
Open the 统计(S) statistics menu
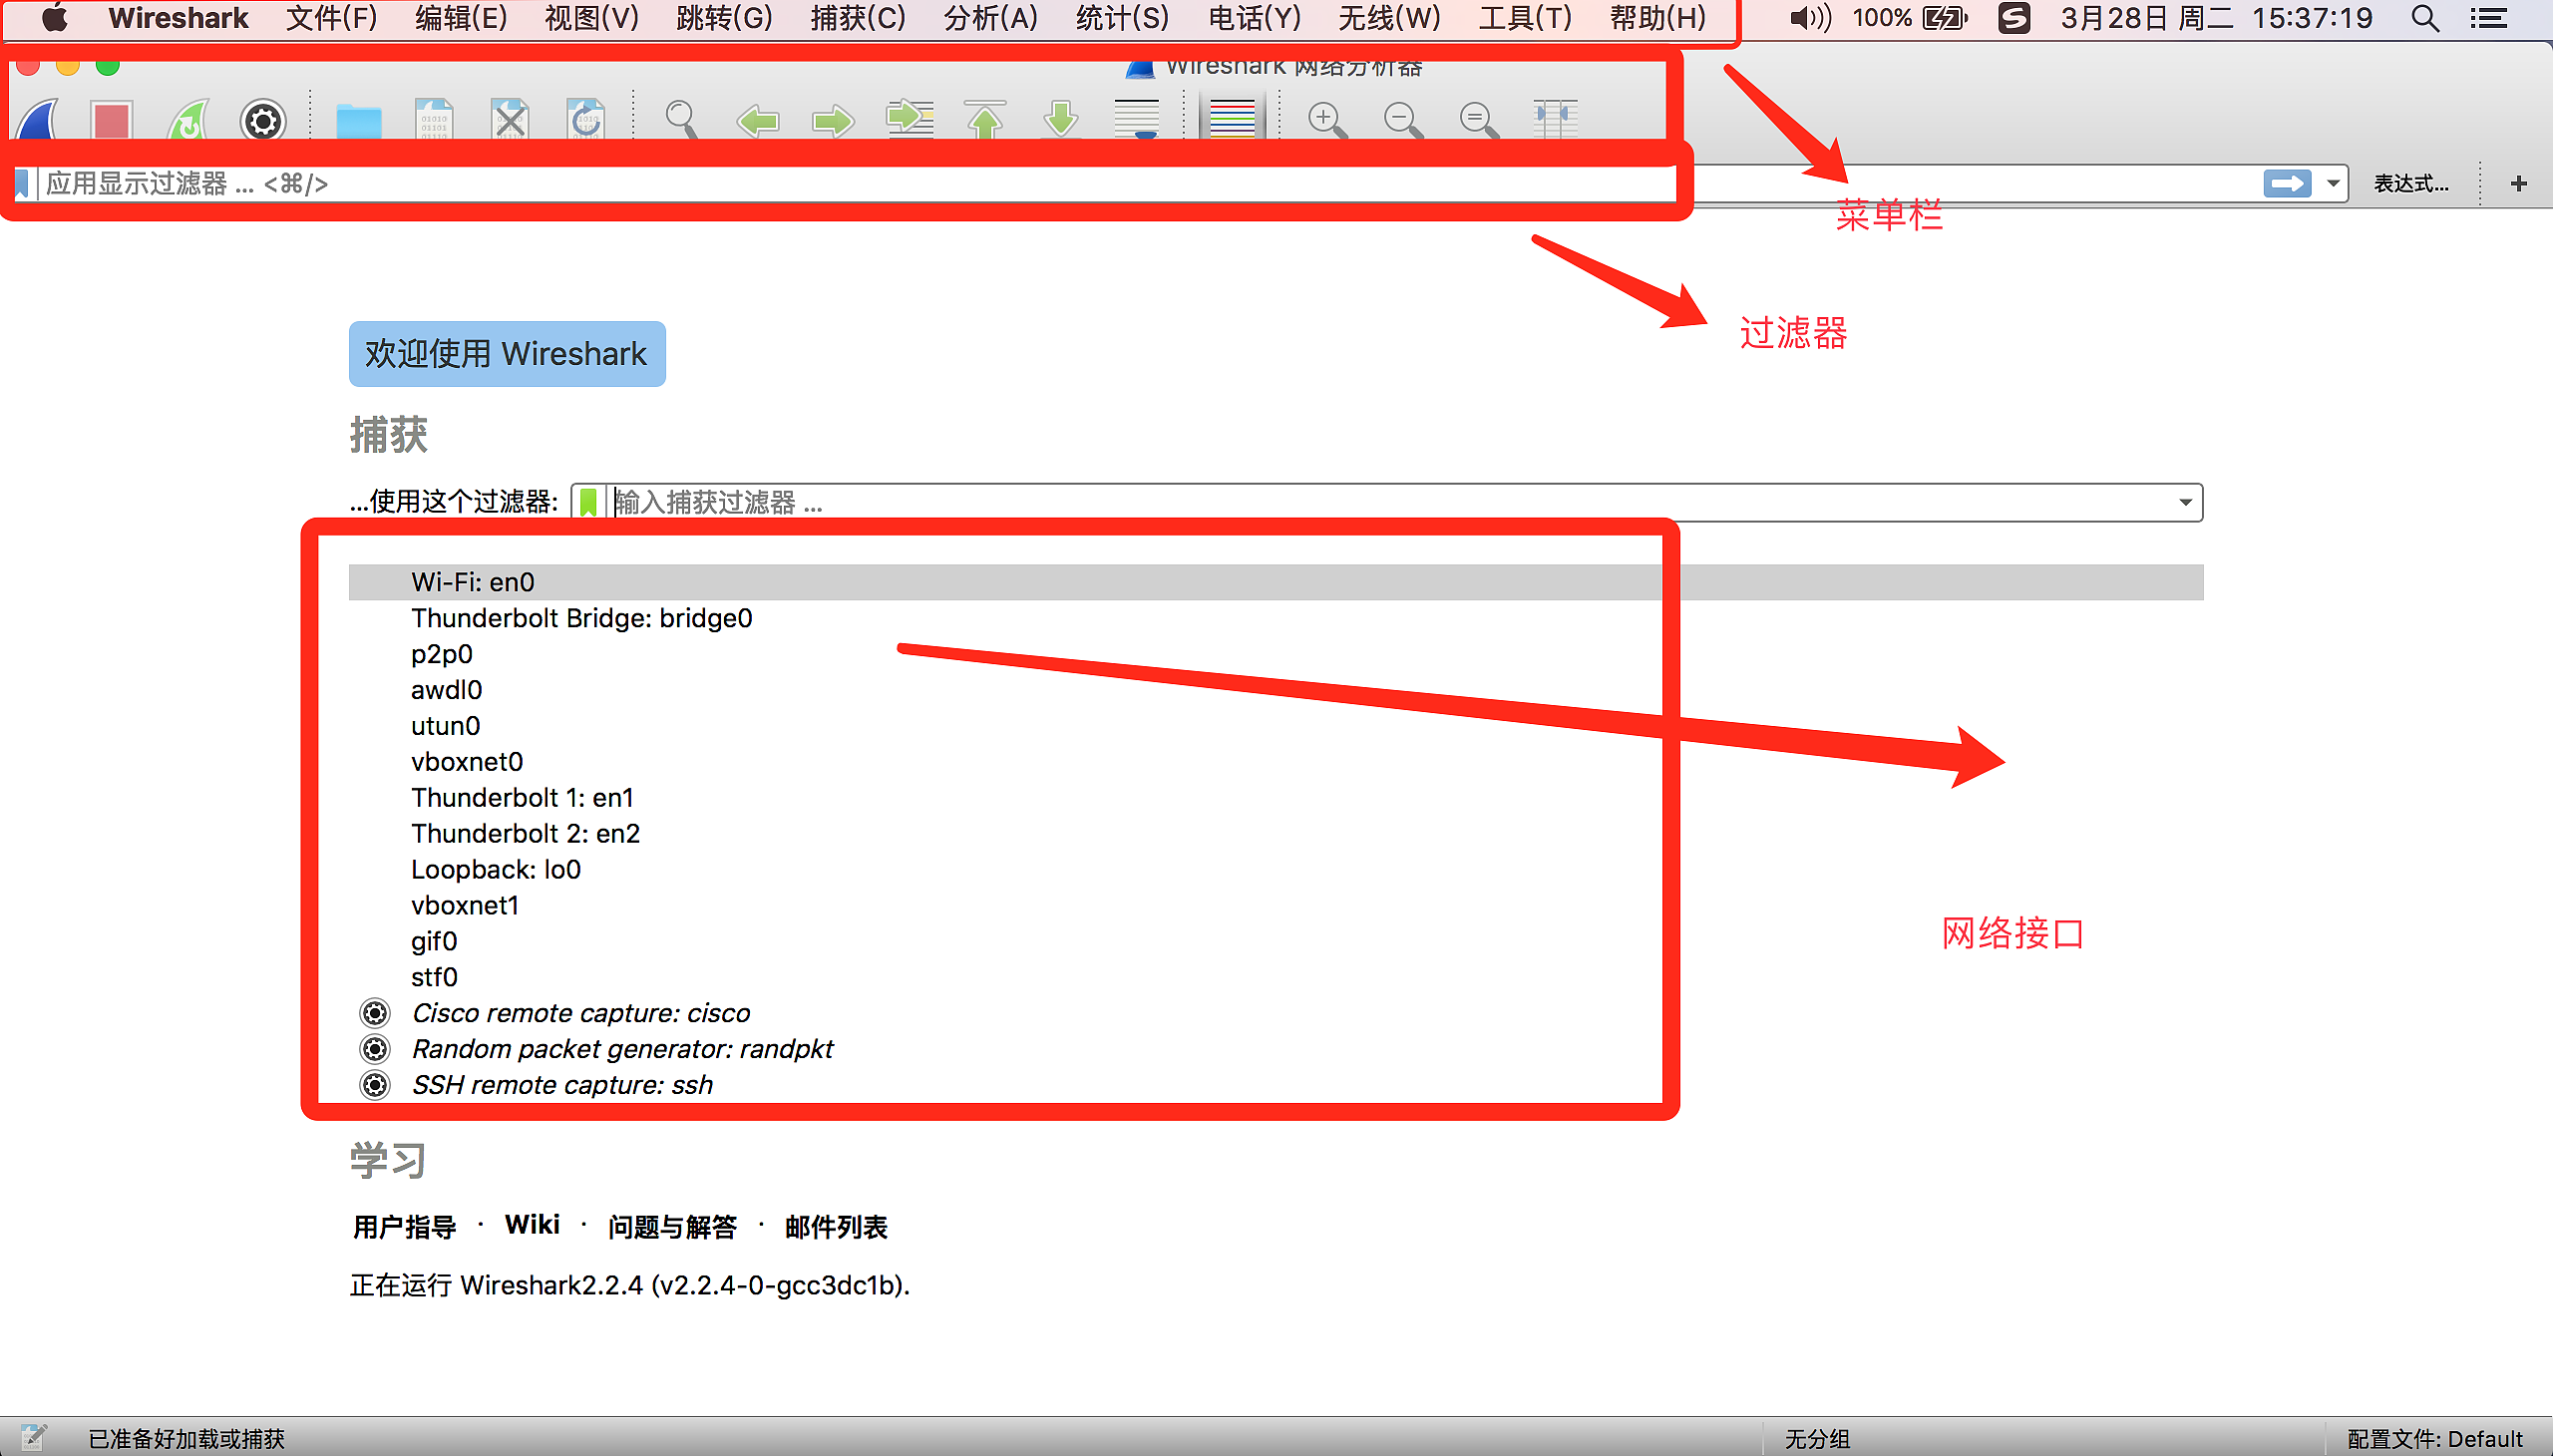[1121, 18]
